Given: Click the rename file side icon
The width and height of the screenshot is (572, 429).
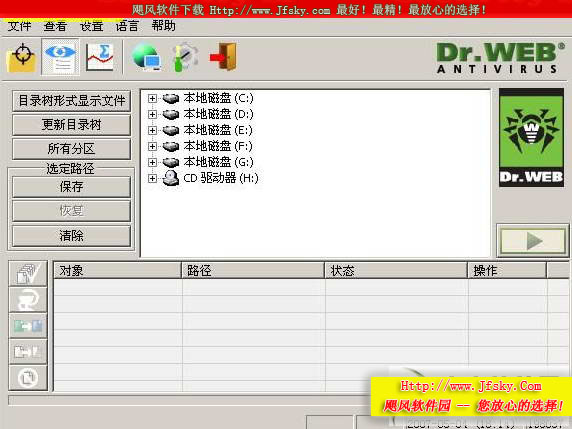Looking at the screenshot, I should point(28,325).
